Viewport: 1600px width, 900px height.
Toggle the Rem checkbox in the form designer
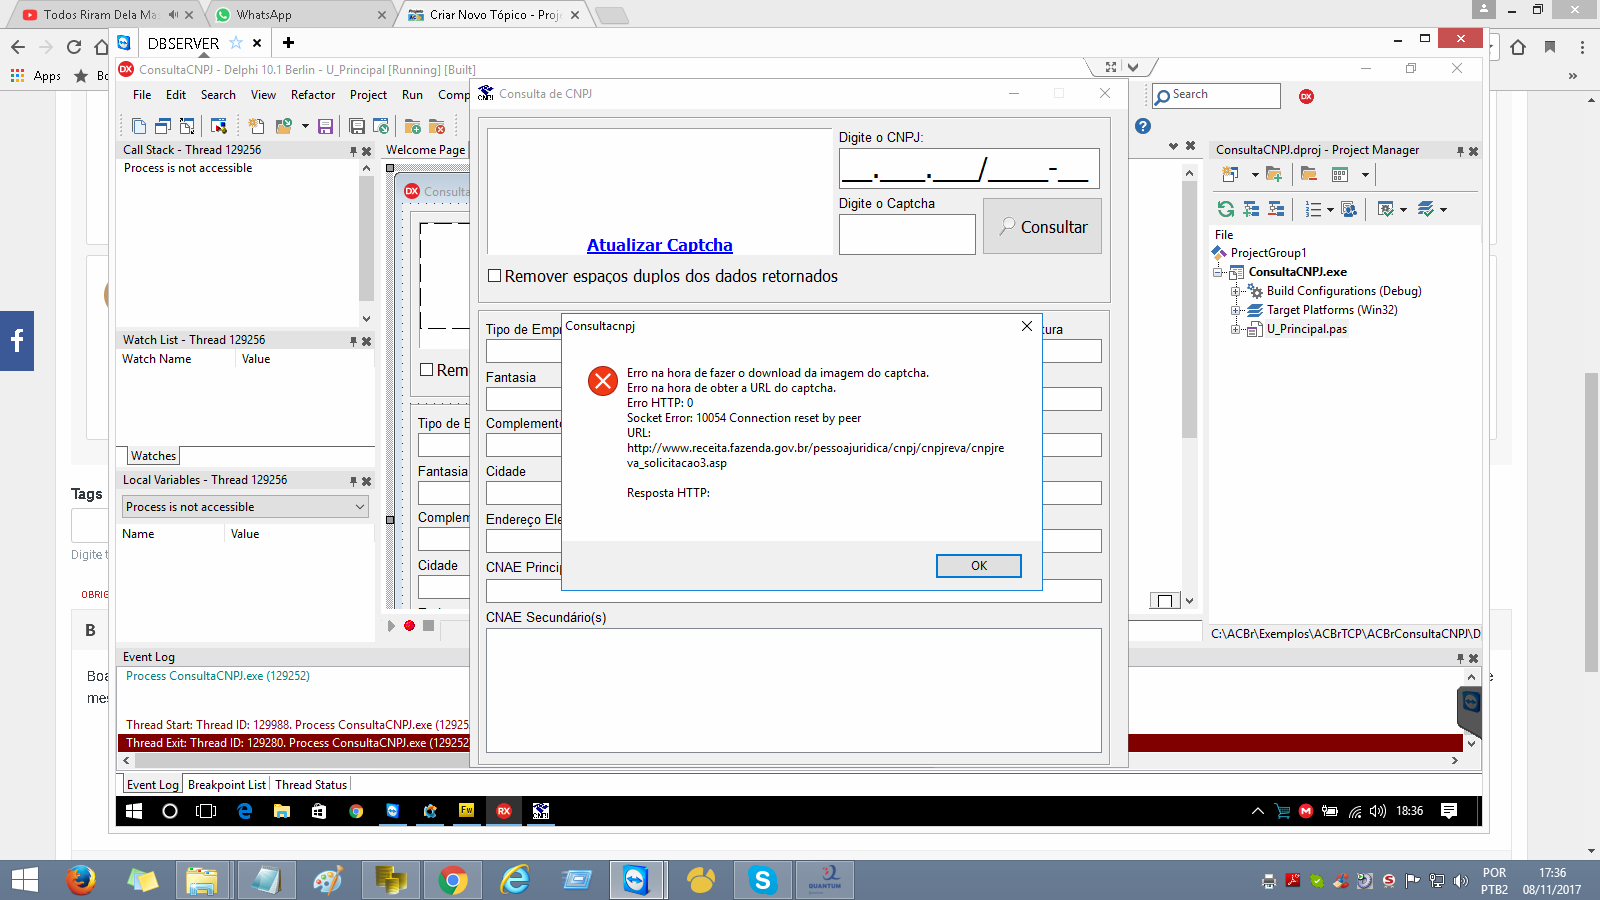coord(427,370)
